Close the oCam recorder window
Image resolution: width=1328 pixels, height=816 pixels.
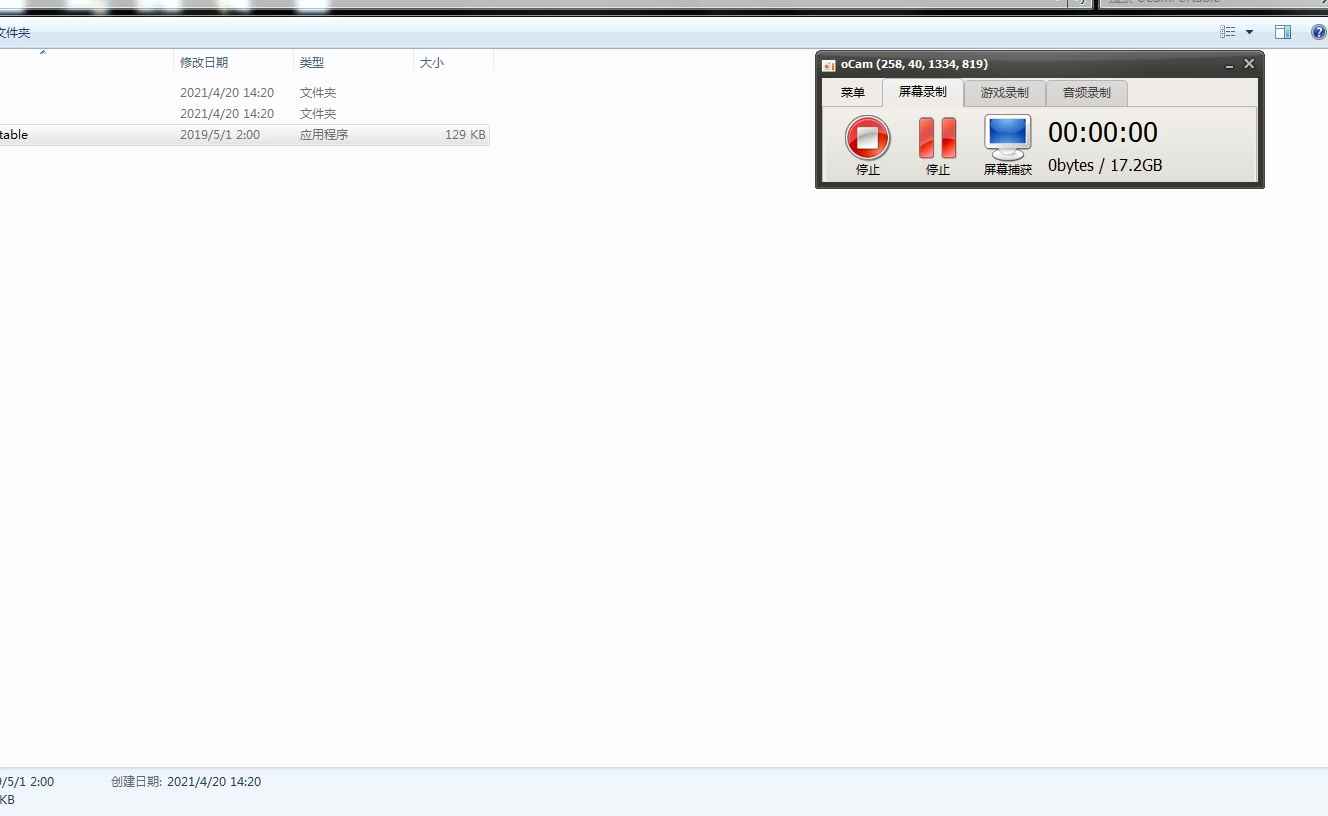[x=1249, y=64]
